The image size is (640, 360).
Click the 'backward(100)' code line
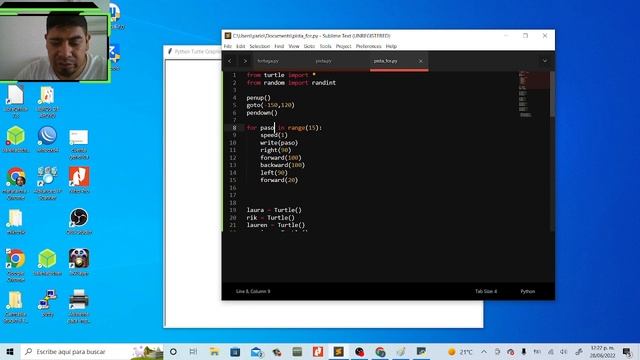pos(282,165)
